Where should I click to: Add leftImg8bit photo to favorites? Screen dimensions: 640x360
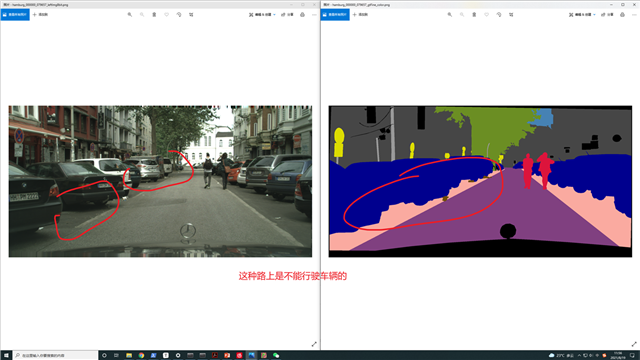pyautogui.click(x=167, y=14)
